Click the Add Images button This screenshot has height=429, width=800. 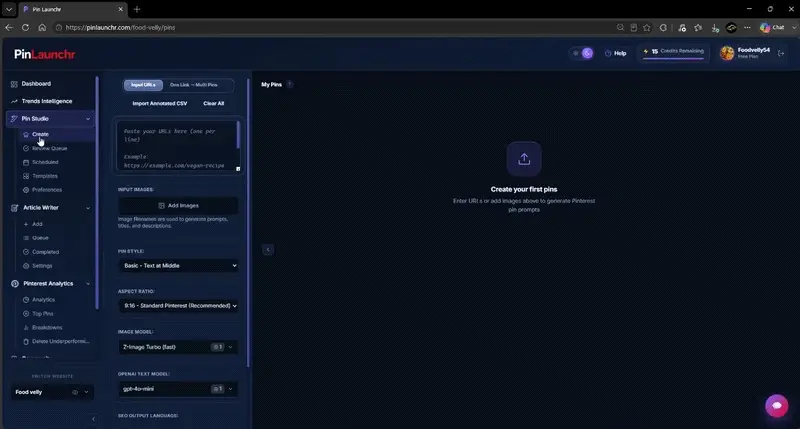point(178,206)
